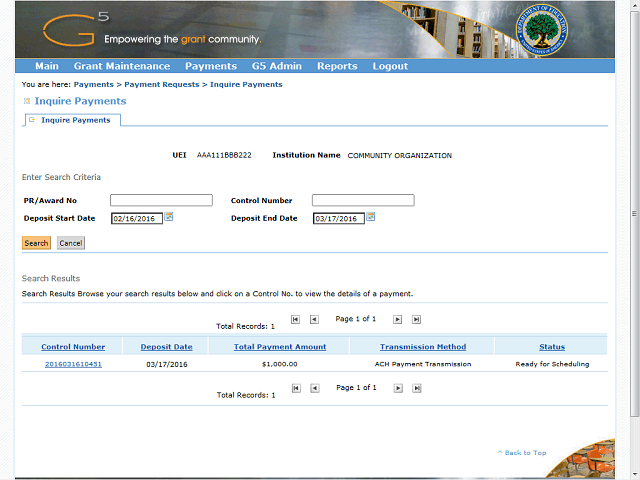Screen dimensions: 640x480
Task: Click the Search button
Action: pyautogui.click(x=36, y=243)
